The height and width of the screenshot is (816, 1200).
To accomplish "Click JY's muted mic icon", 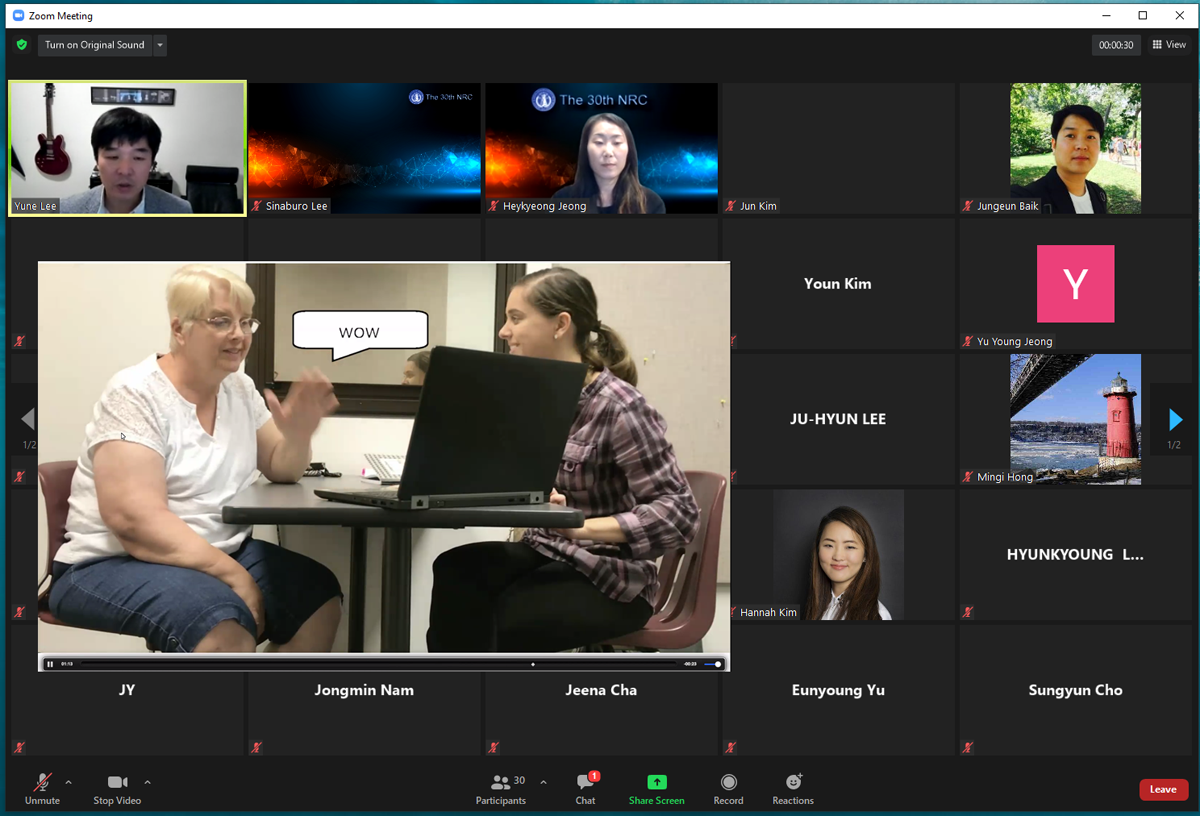I will 20,747.
